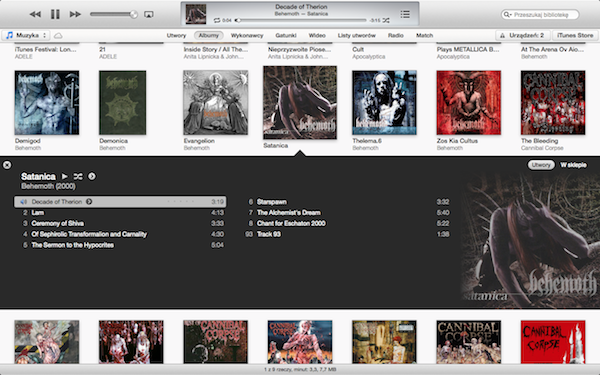Screen dimensions: 600x375
Task: Select the Demonica album cover
Action: coord(122,103)
